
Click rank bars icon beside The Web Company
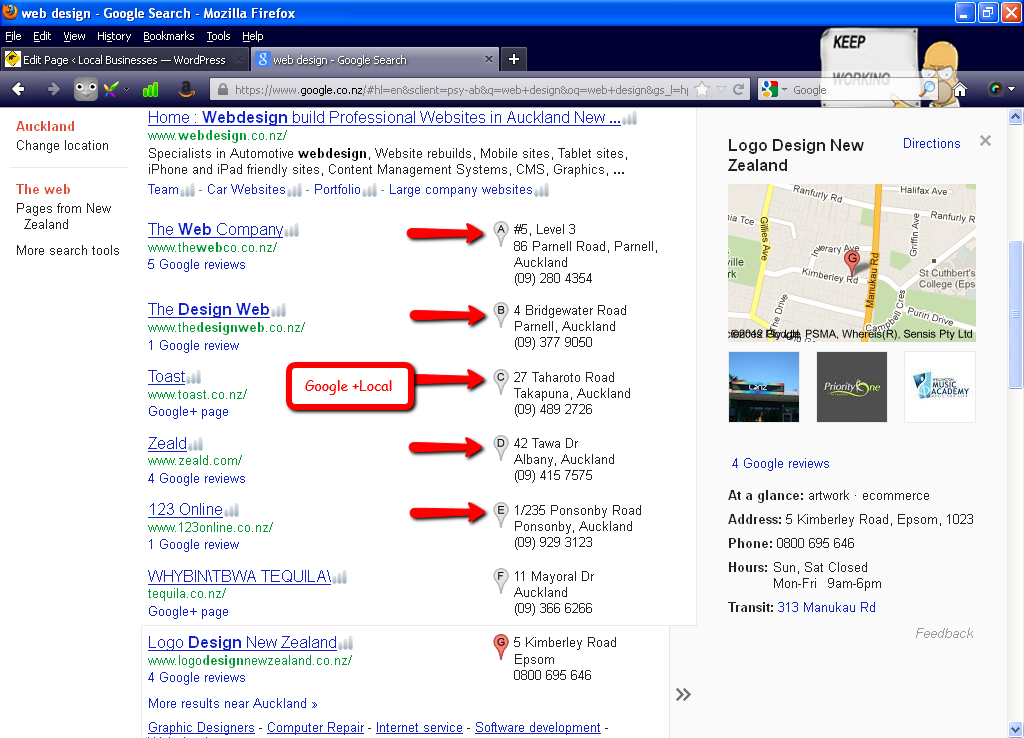(291, 230)
